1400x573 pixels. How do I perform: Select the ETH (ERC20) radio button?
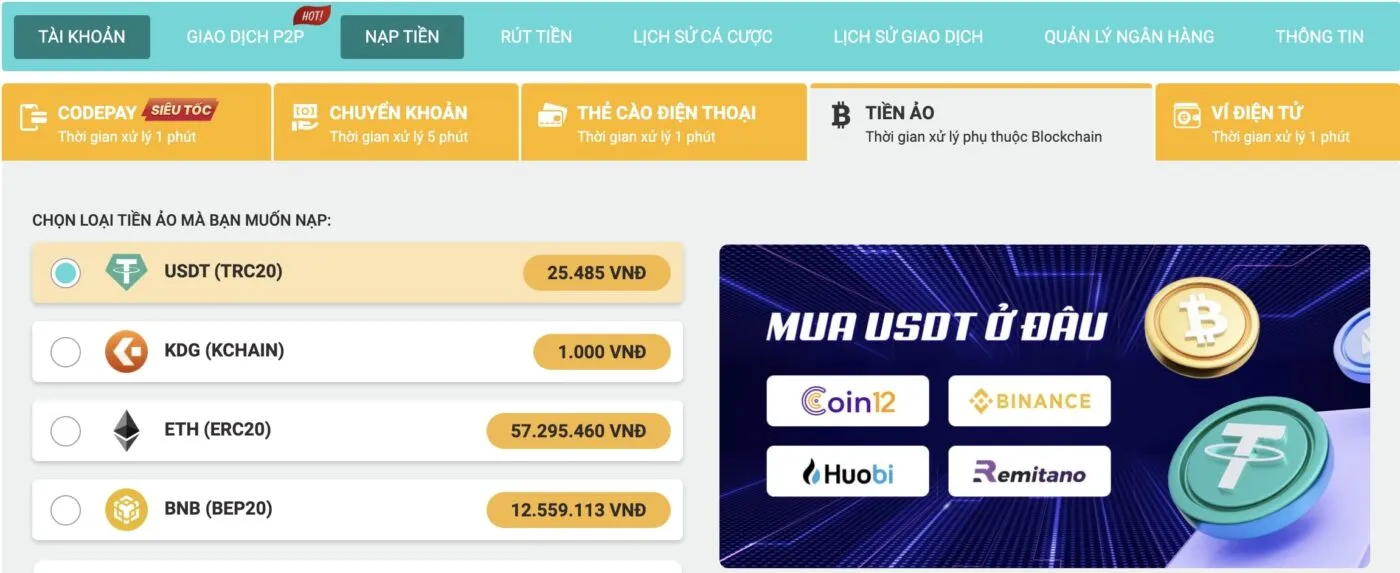tap(66, 431)
